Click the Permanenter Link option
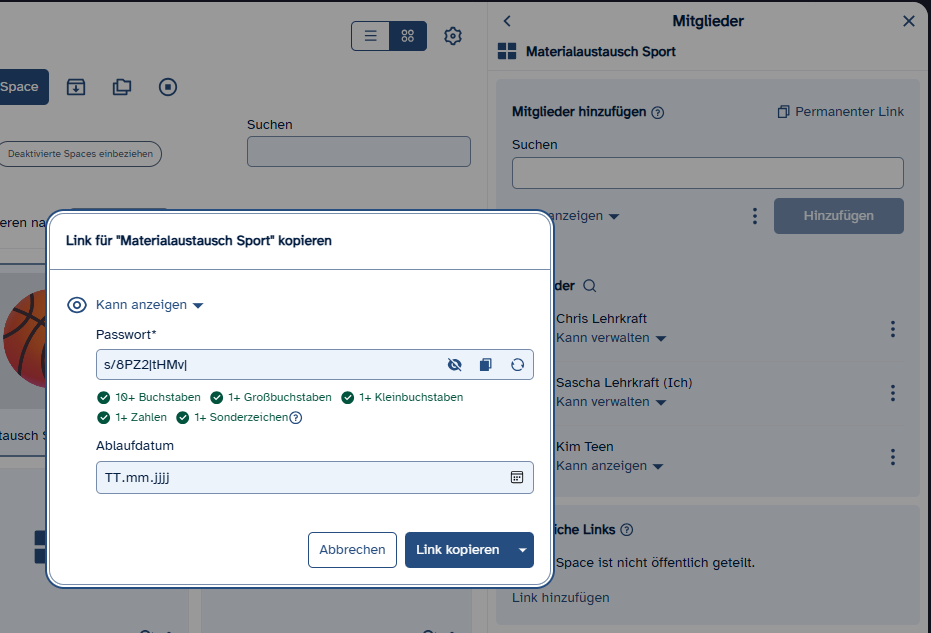The image size is (931, 633). (x=840, y=112)
